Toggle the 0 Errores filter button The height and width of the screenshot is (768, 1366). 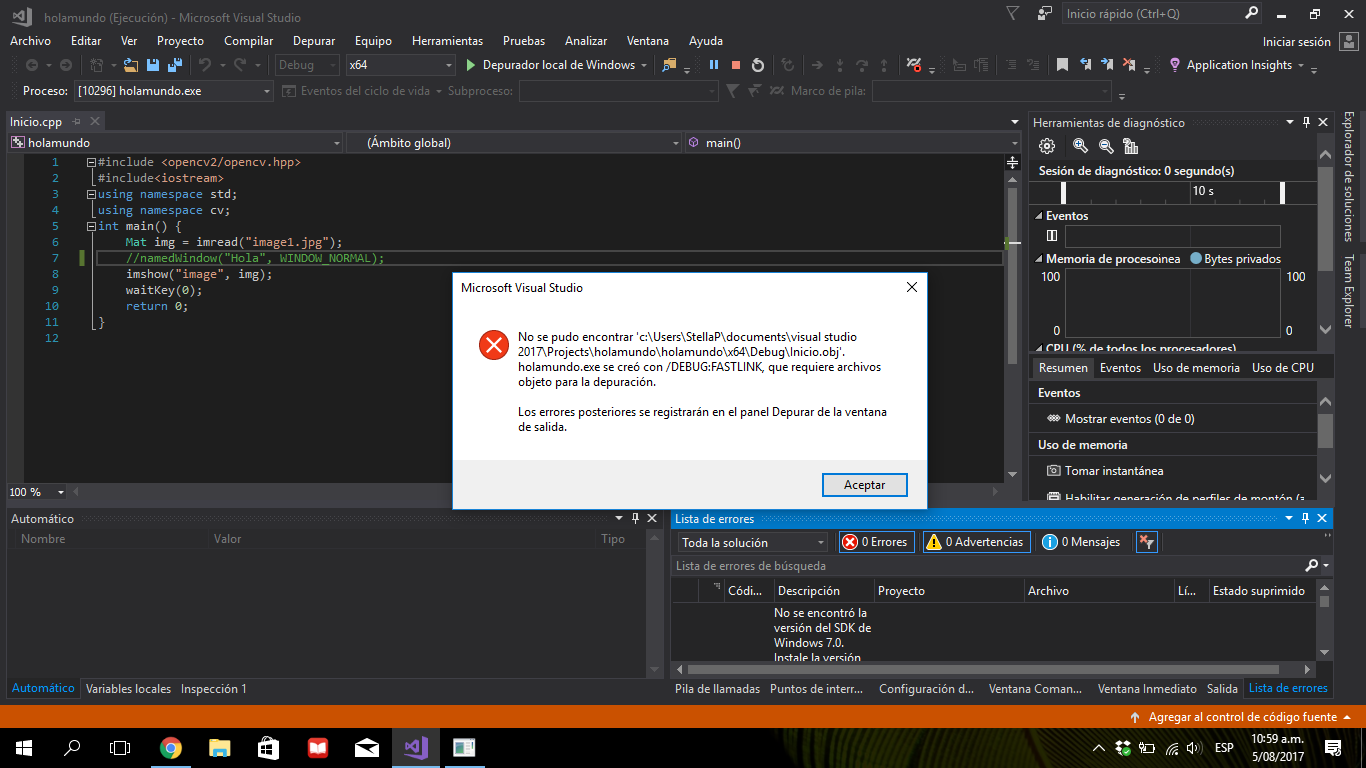click(876, 542)
